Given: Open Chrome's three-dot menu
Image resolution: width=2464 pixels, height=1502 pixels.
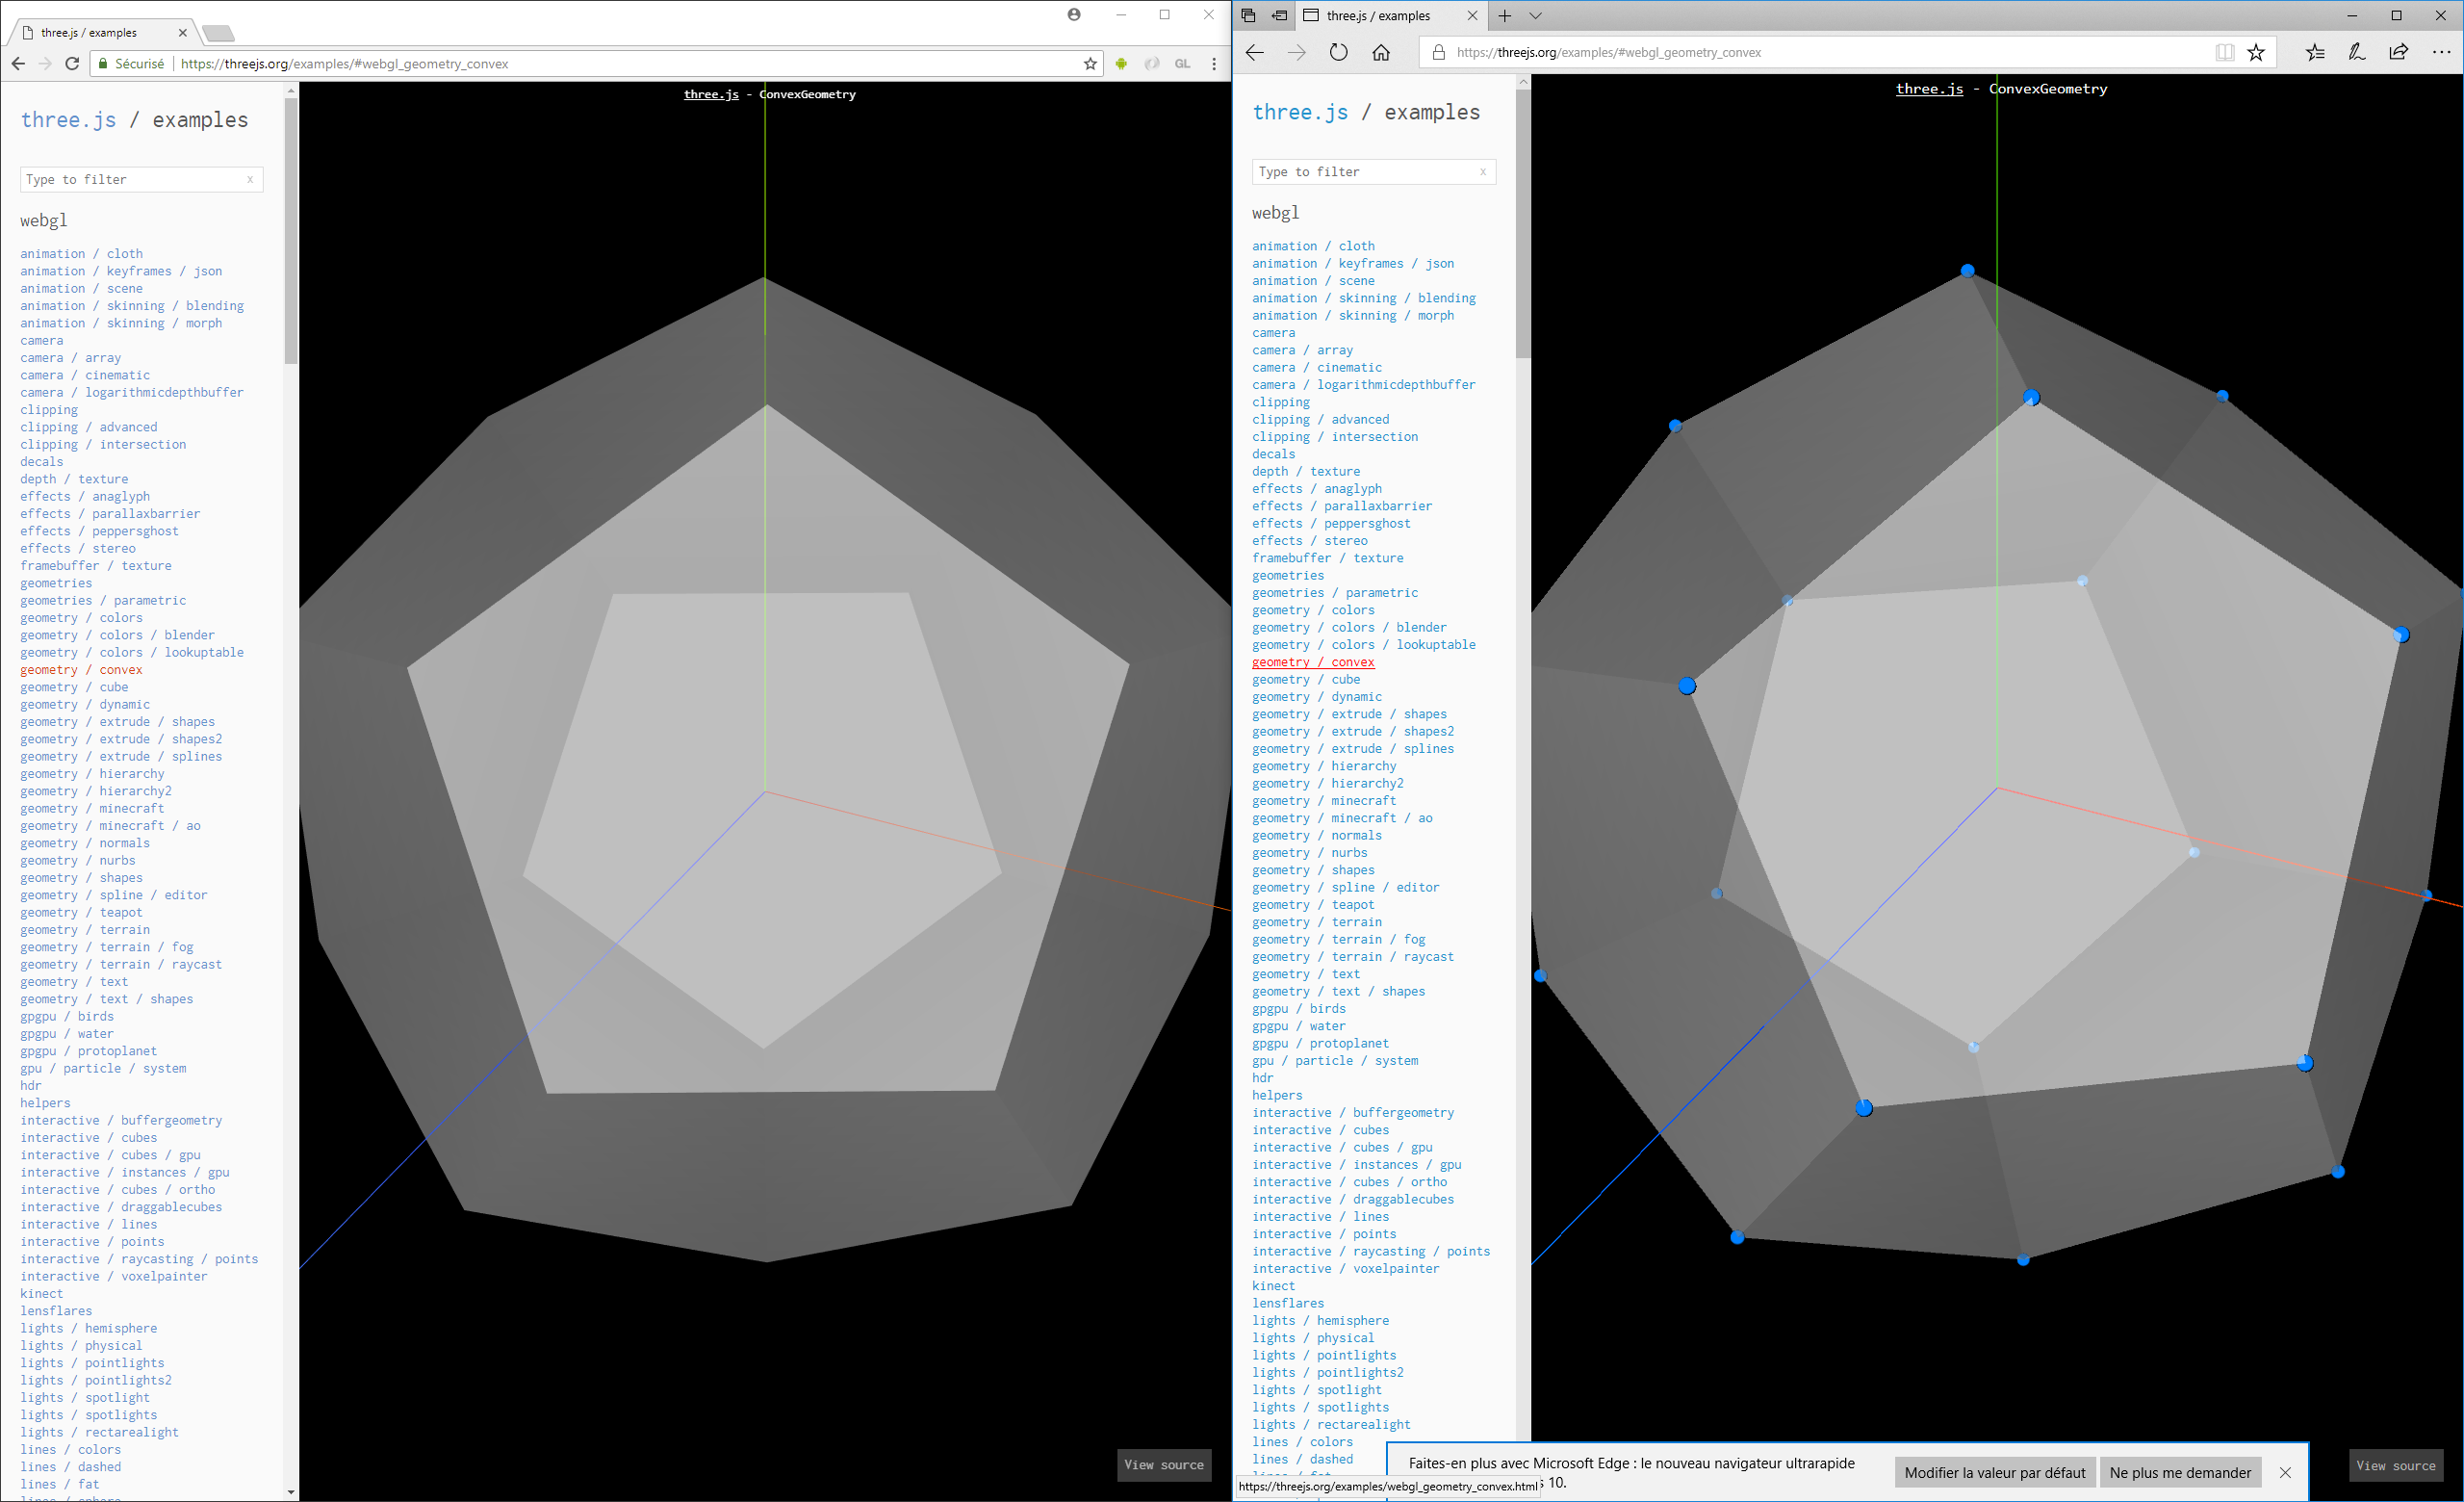Looking at the screenshot, I should (1214, 63).
